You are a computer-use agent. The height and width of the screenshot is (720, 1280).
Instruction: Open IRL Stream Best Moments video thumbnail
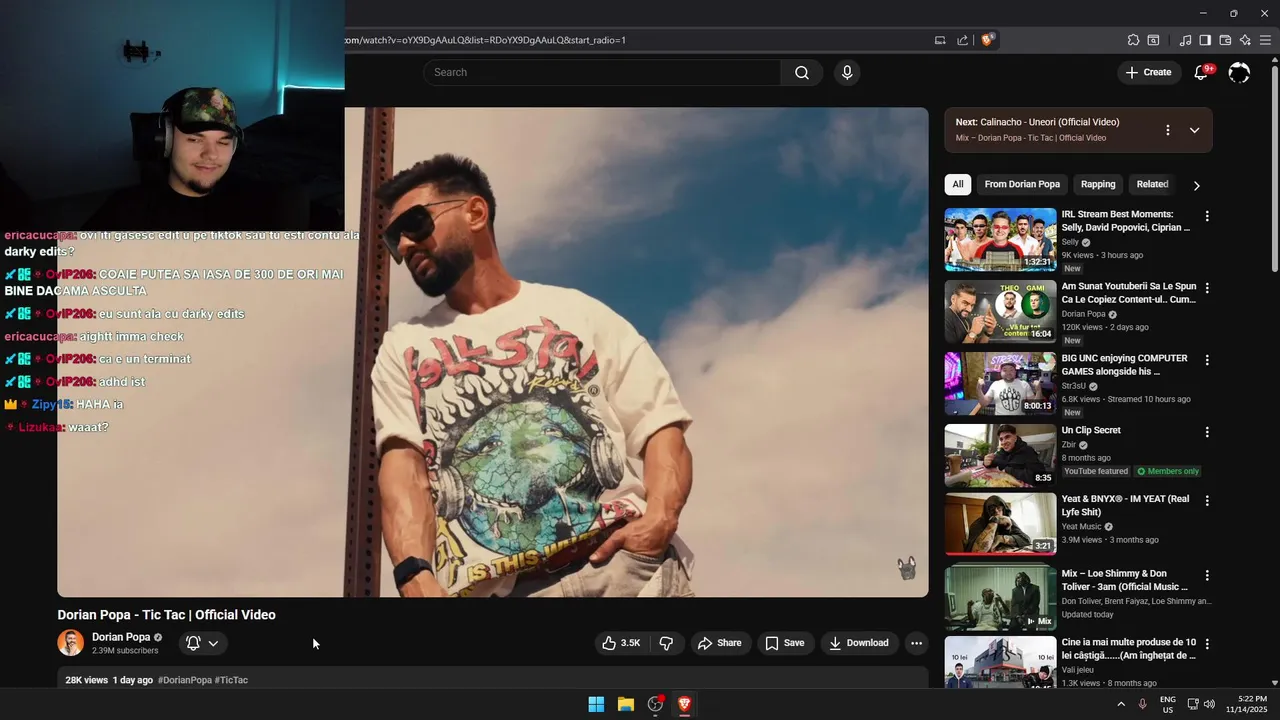1000,239
